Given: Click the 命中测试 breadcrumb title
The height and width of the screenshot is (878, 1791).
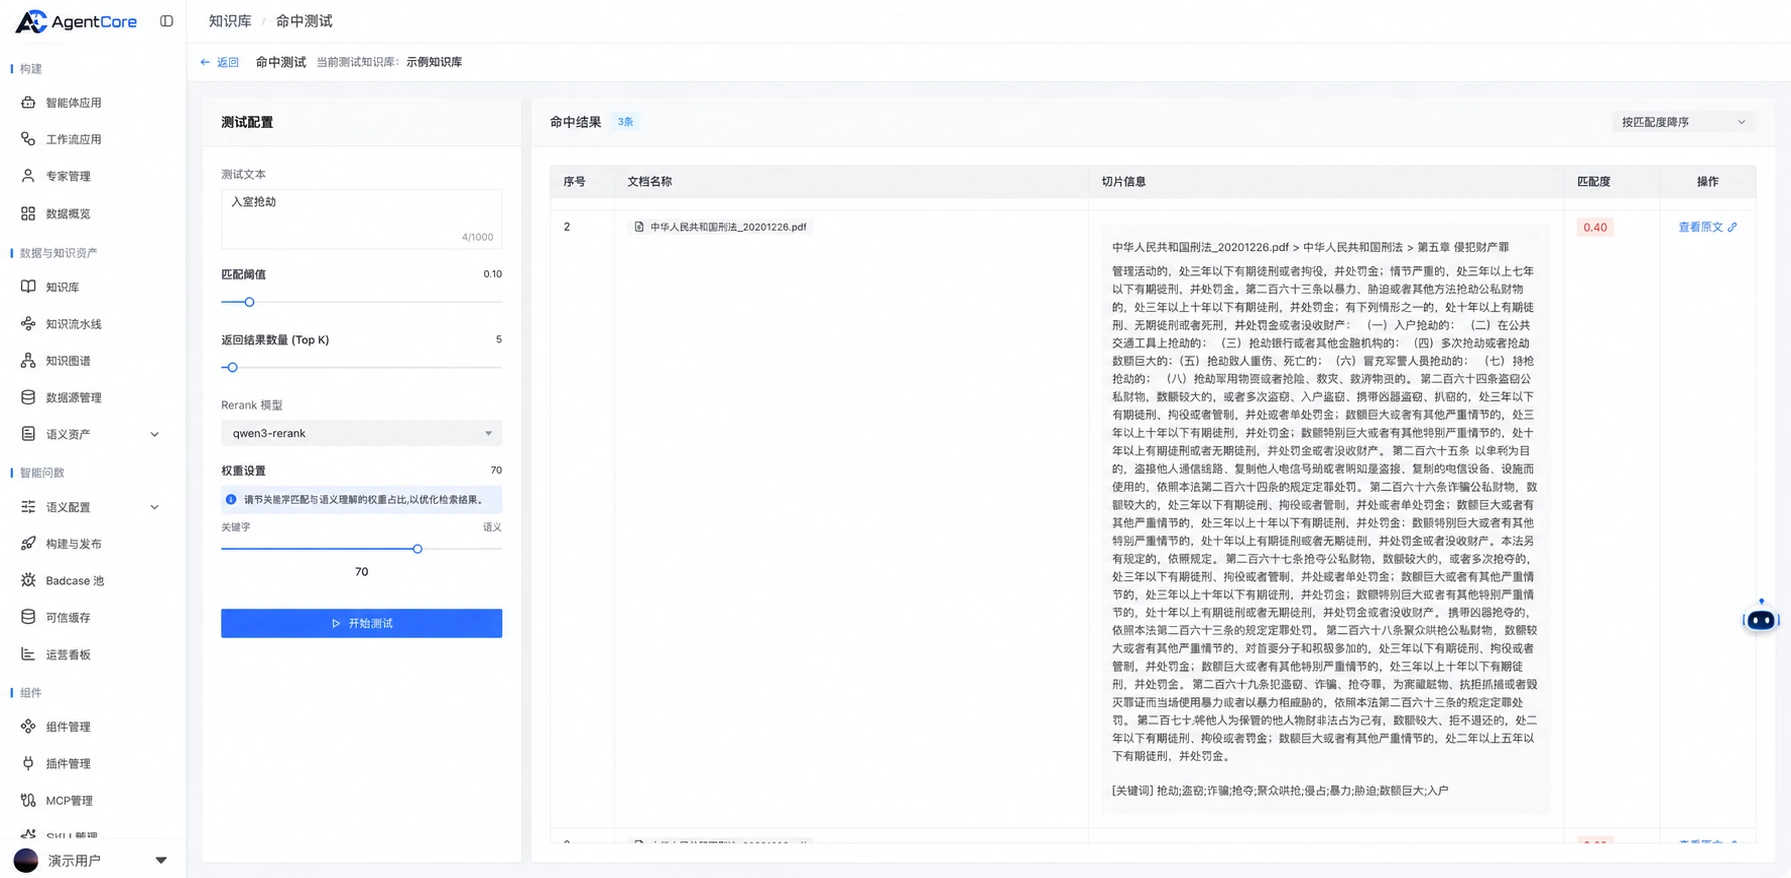Looking at the screenshot, I should click(304, 21).
